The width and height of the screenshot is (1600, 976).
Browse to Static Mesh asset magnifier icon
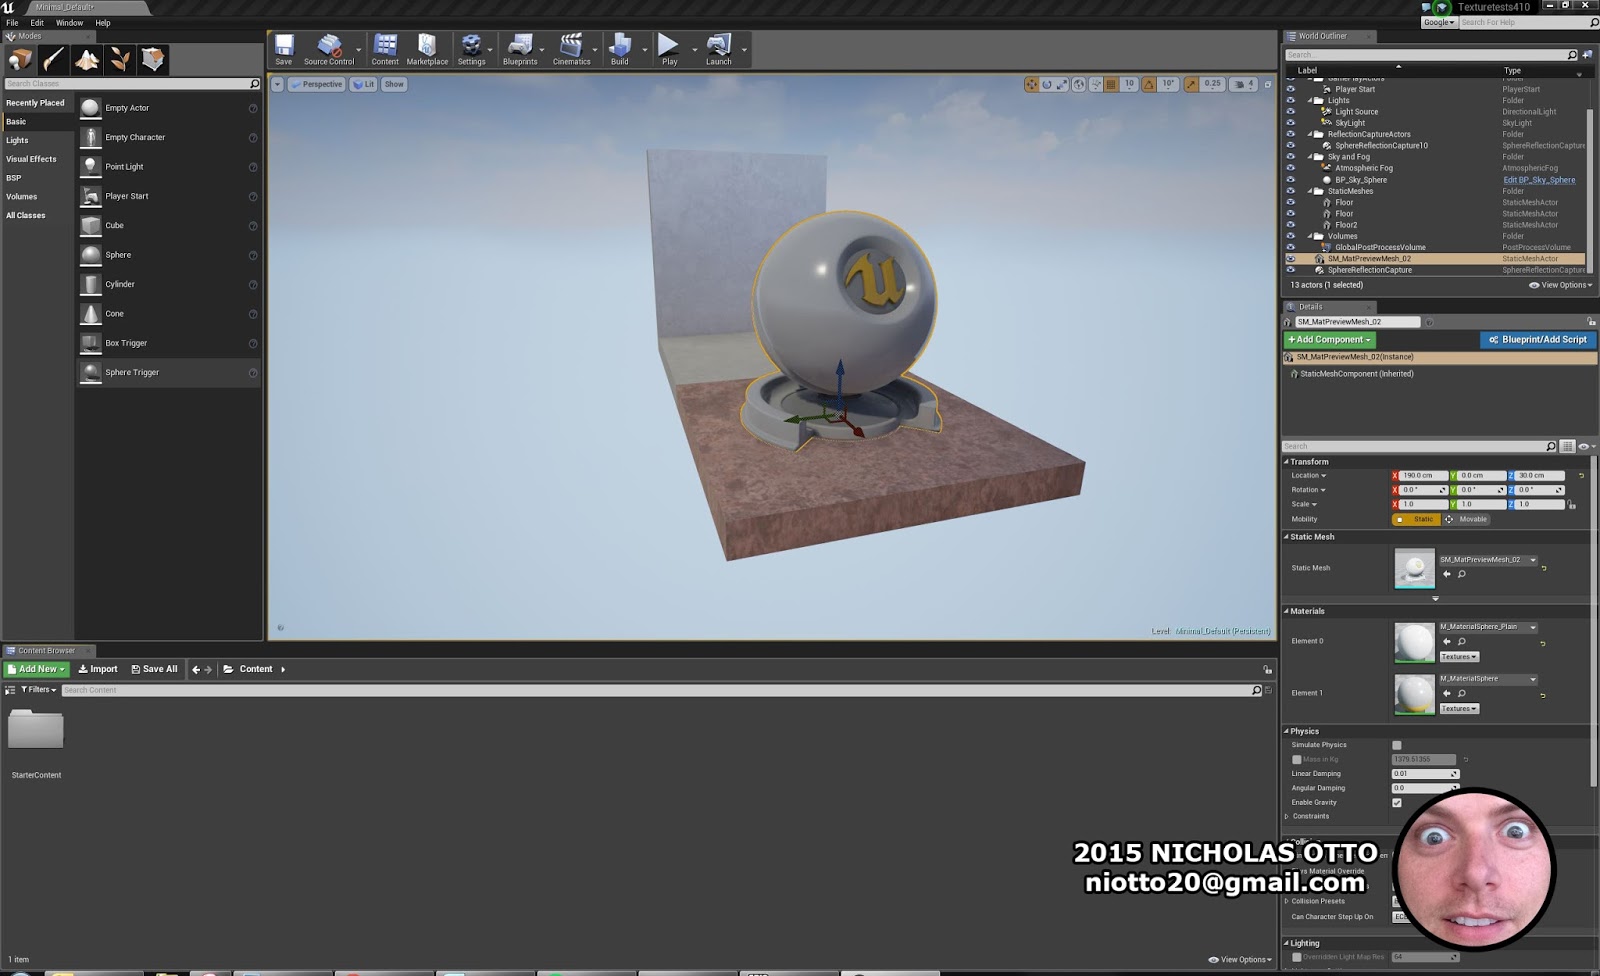pyautogui.click(x=1461, y=574)
